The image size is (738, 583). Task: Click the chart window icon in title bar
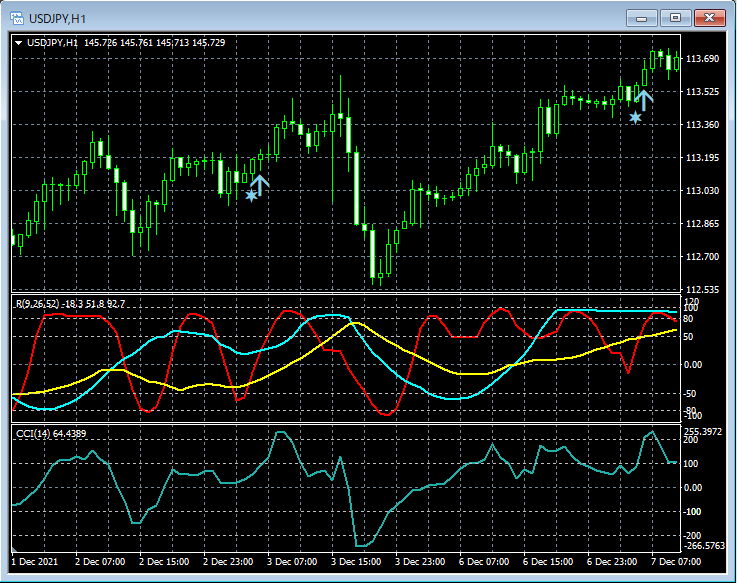pos(19,17)
